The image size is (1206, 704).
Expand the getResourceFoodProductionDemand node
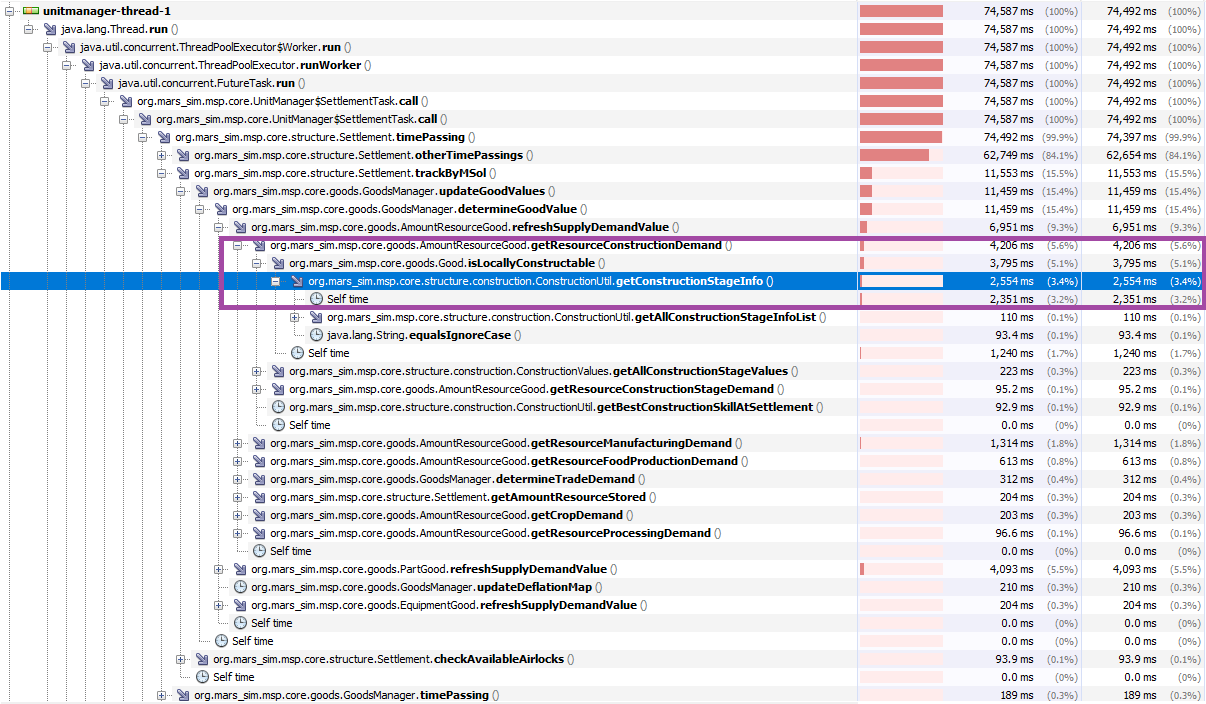point(237,461)
